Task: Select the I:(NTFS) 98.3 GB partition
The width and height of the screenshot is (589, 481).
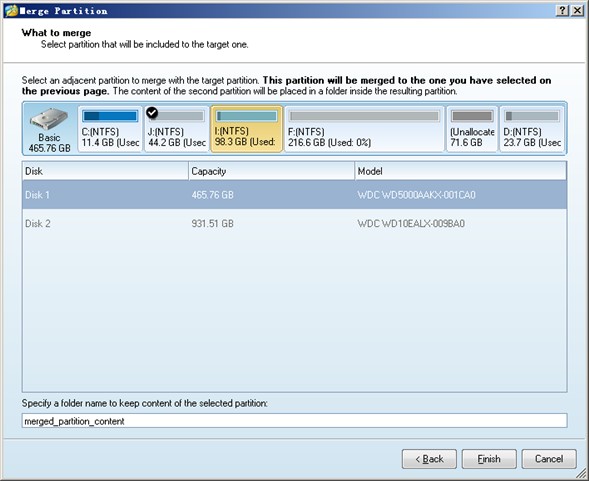Action: click(246, 129)
